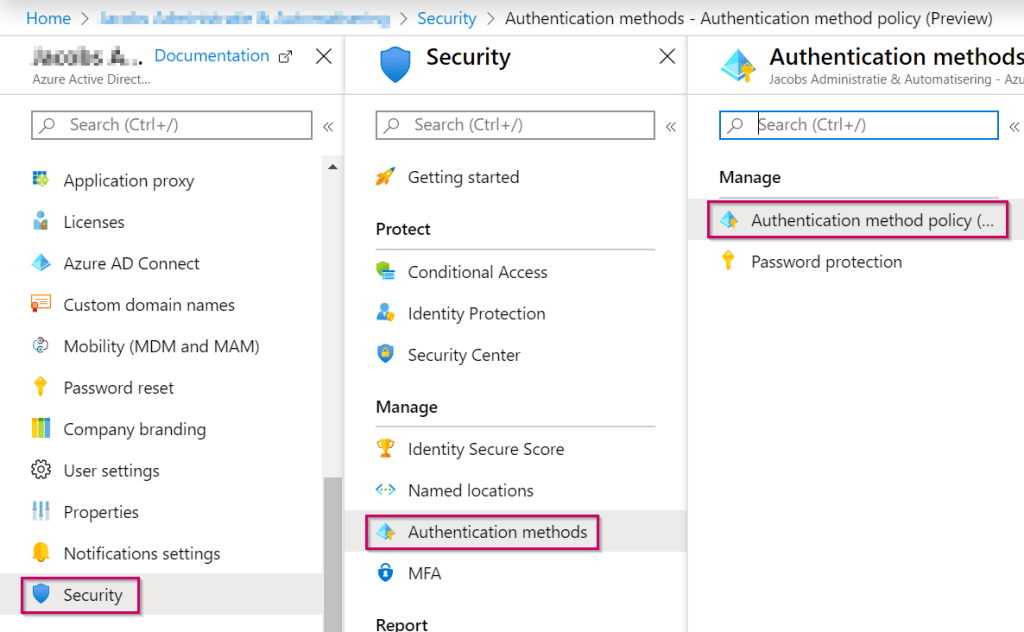Click the Conditional Access icon
The width and height of the screenshot is (1024, 632).
pyautogui.click(x=385, y=272)
